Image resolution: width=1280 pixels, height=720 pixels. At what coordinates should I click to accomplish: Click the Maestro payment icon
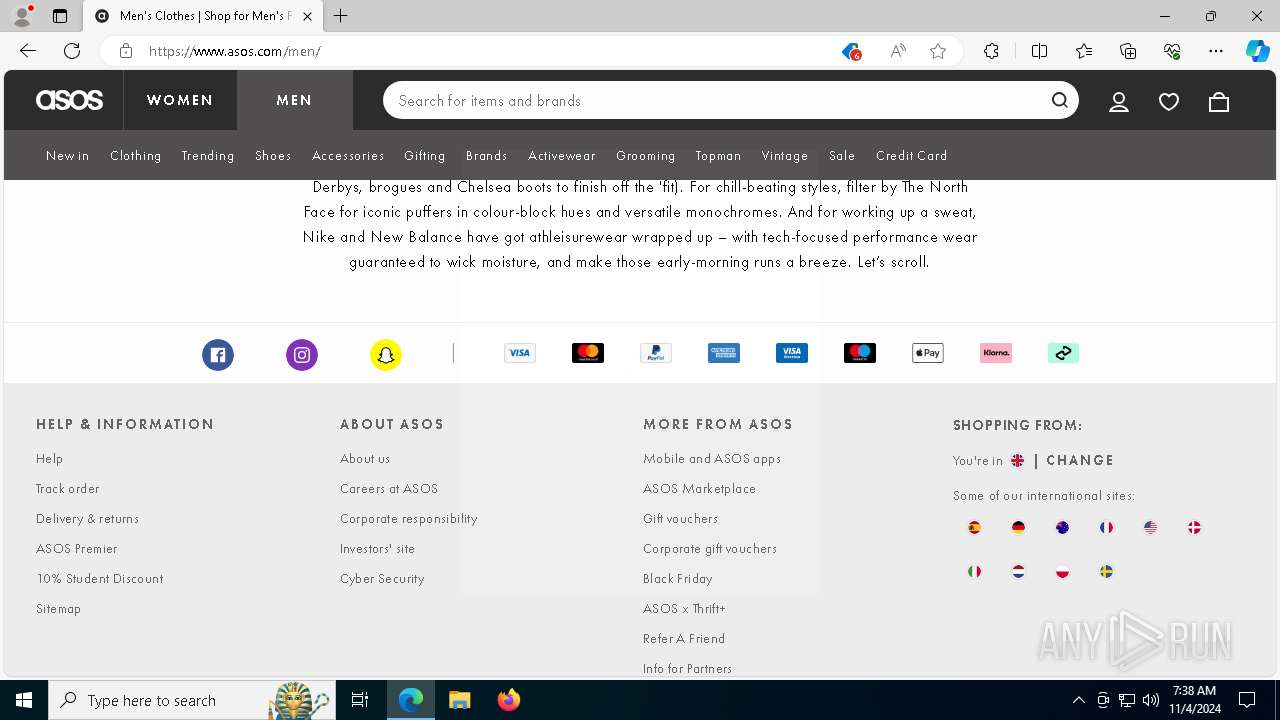point(860,353)
